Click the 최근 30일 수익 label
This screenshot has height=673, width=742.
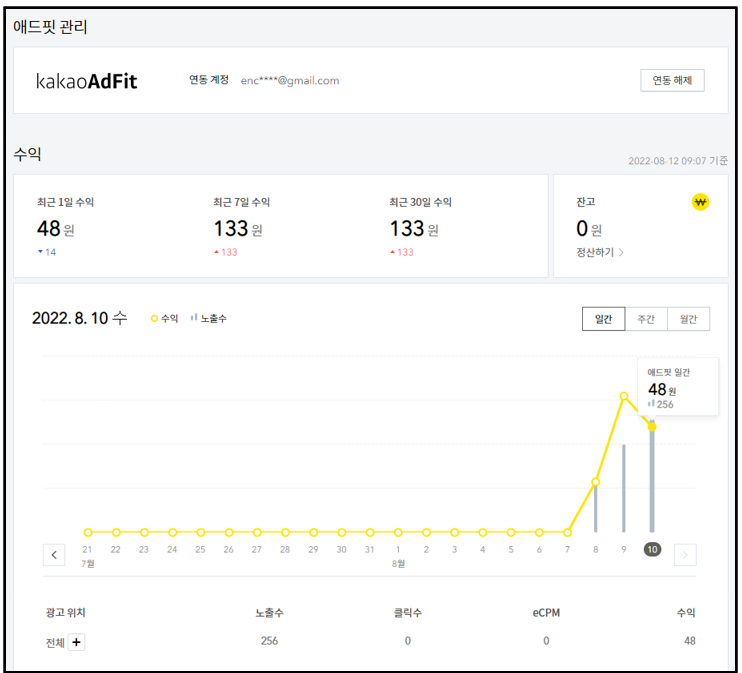coord(420,202)
